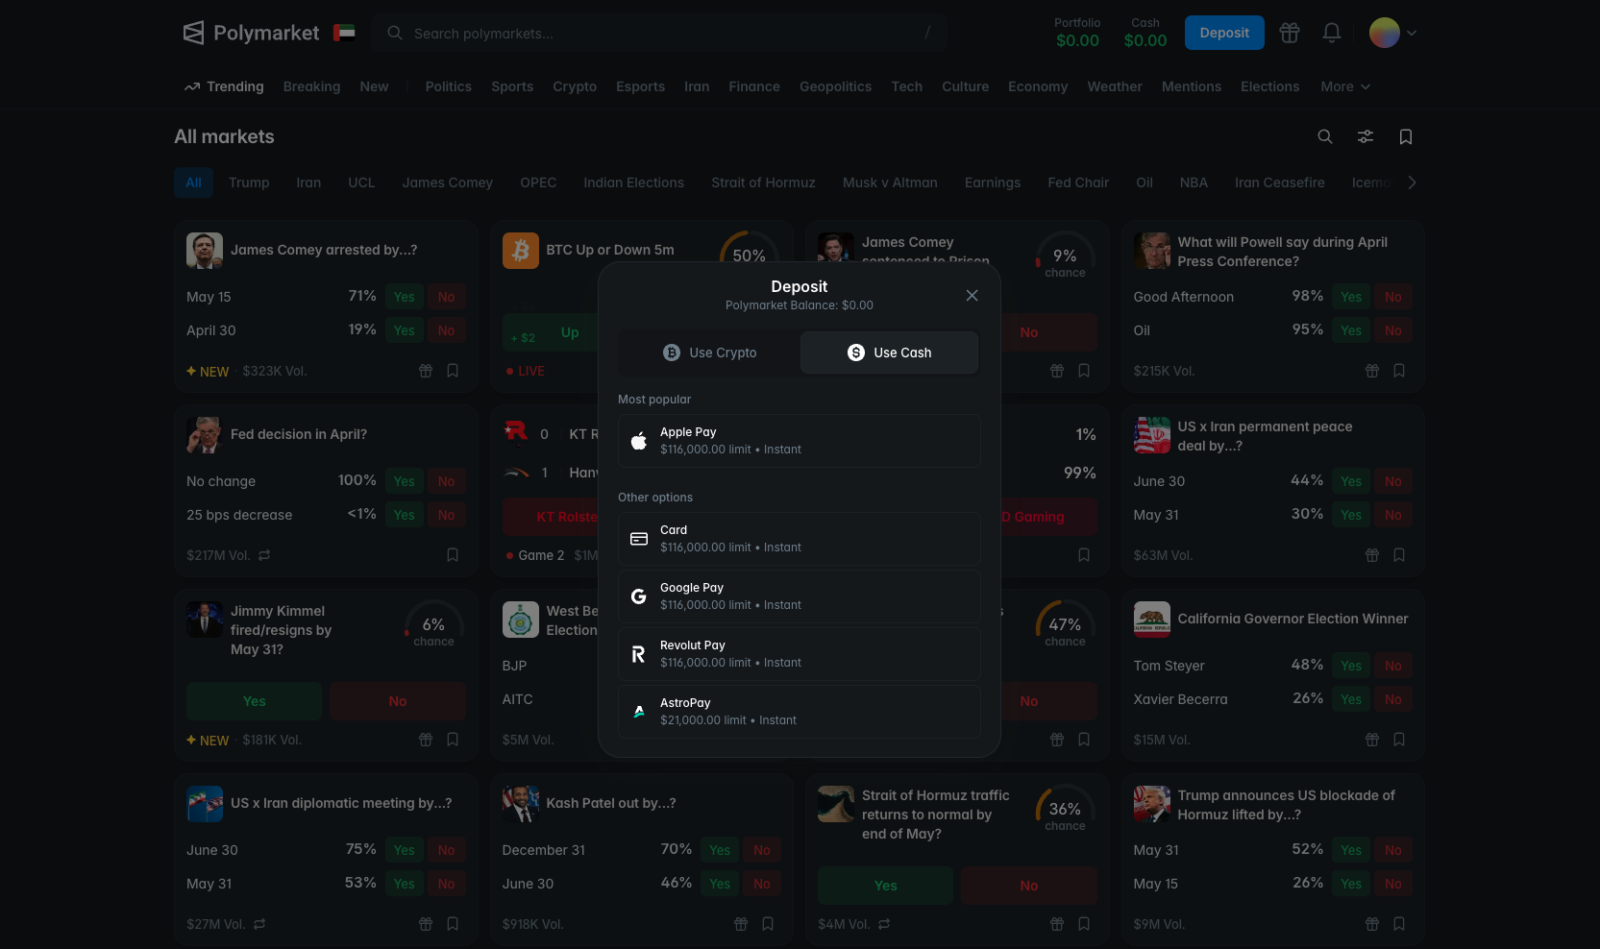Open Kash Patel out by market title
This screenshot has width=1600, height=949.
(611, 803)
